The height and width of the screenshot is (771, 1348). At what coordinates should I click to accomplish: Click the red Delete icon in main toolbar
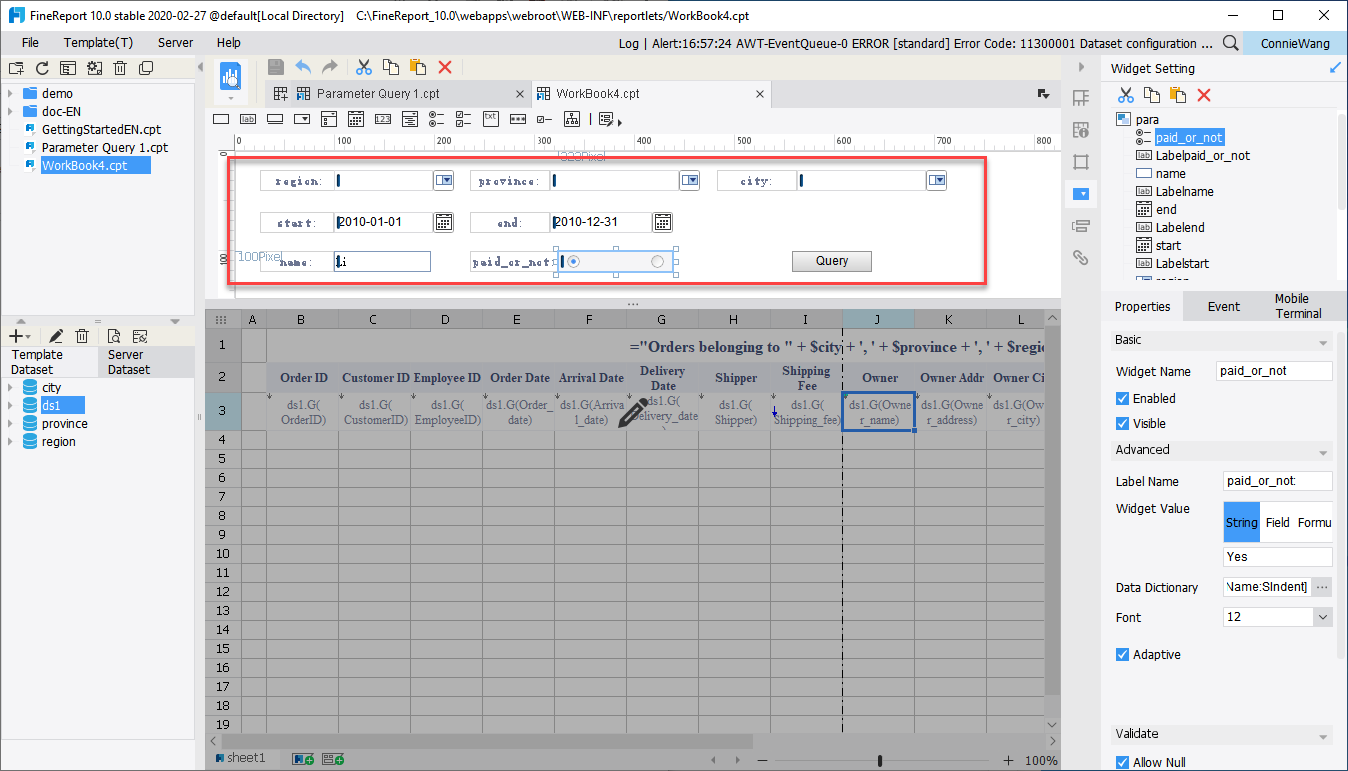(445, 67)
